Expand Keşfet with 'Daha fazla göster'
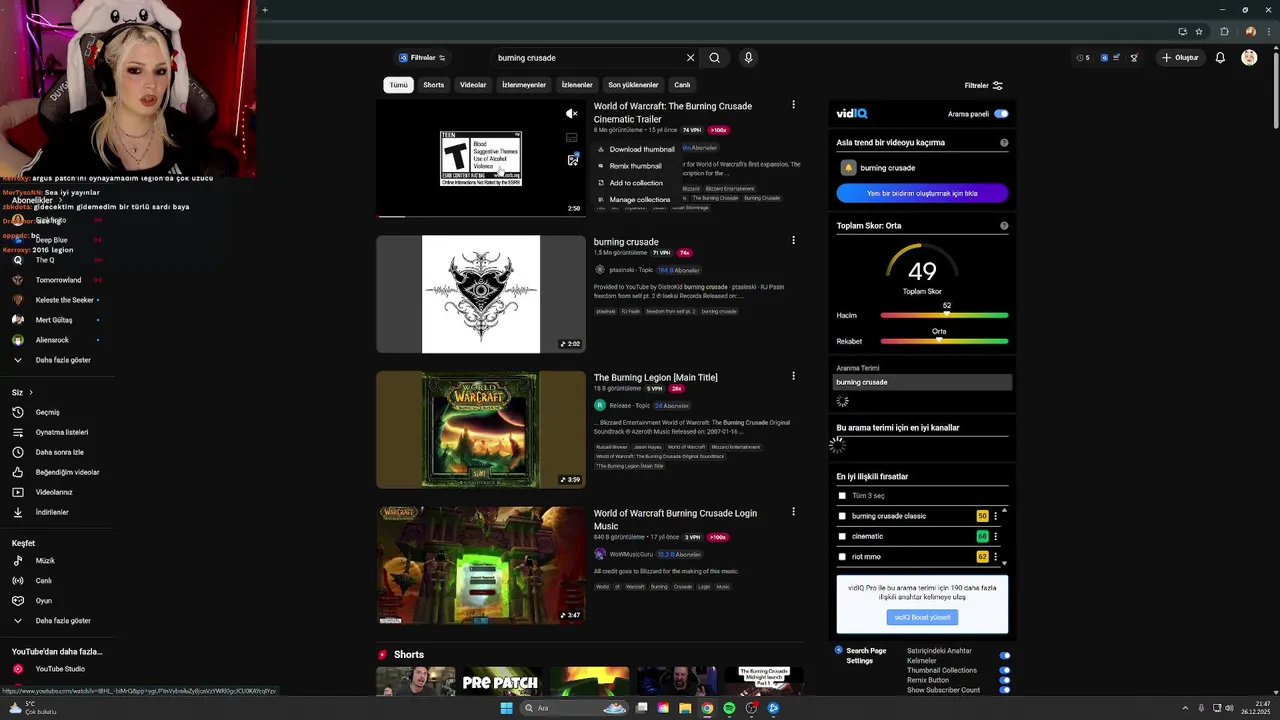1280x720 pixels. (x=62, y=621)
